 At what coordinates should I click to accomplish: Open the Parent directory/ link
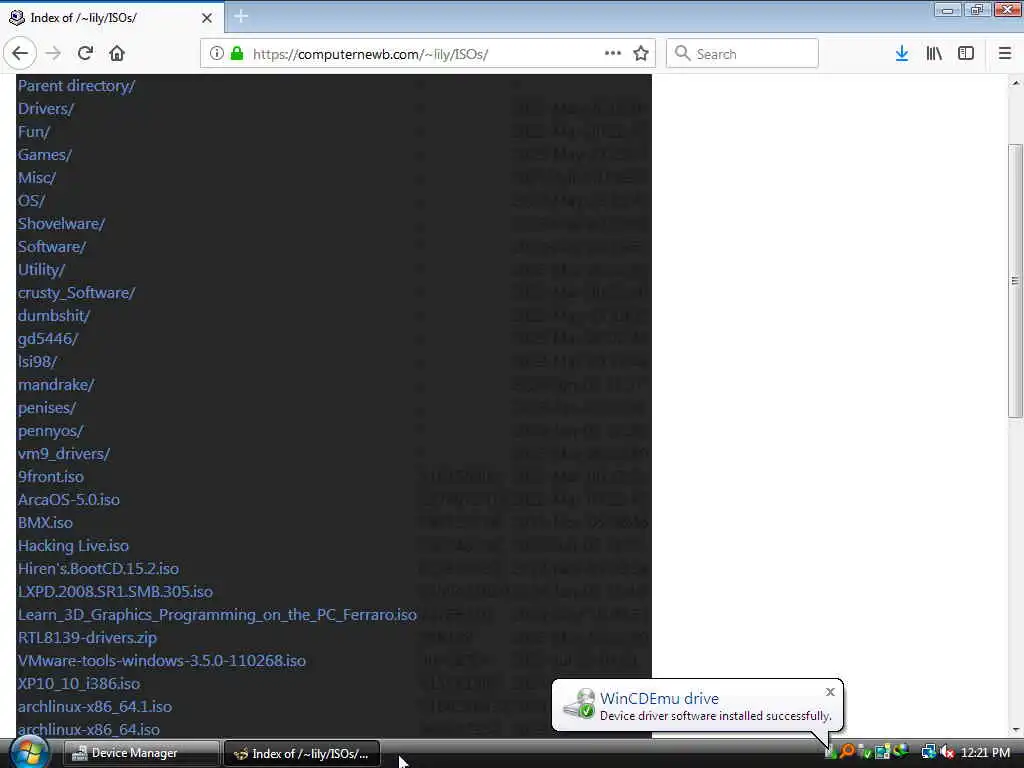[x=76, y=86]
